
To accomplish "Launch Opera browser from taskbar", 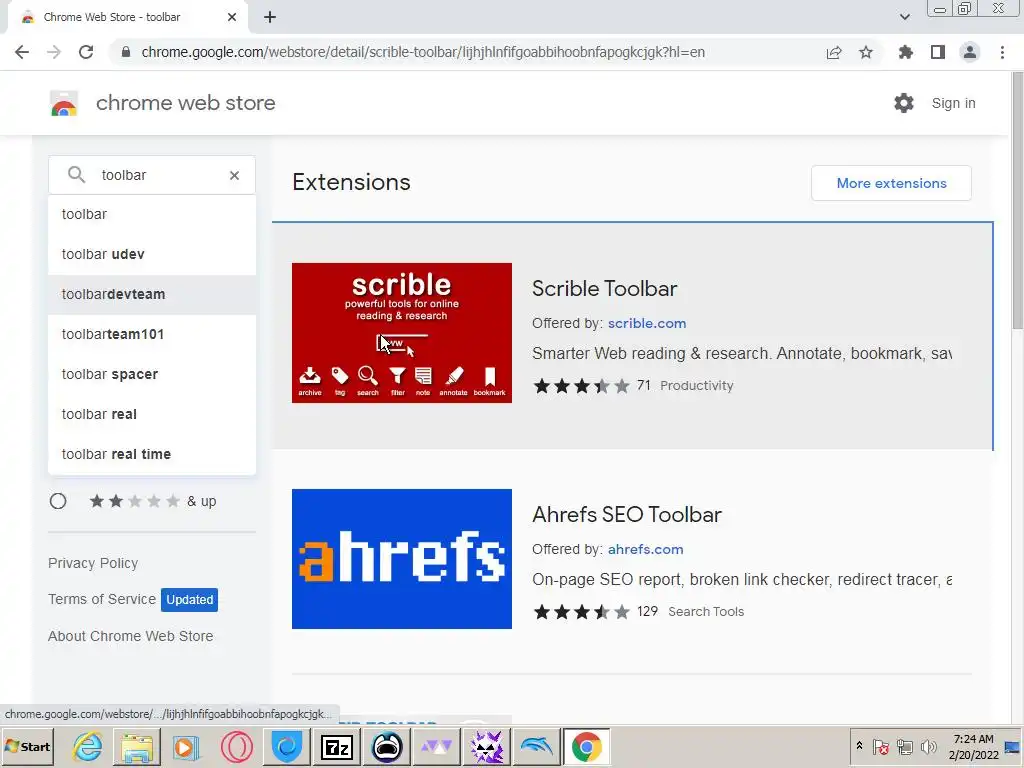I will coord(236,747).
